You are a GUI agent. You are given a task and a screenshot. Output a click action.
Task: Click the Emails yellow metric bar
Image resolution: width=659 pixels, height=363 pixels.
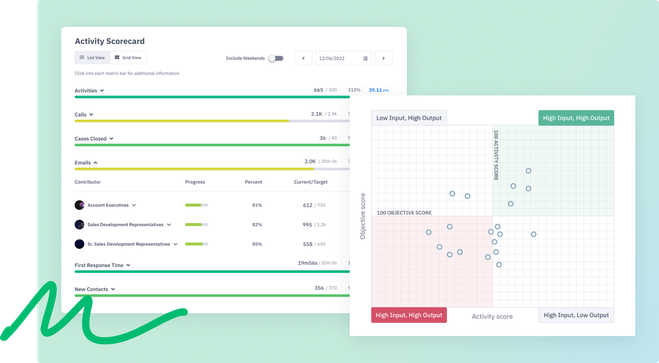[194, 169]
